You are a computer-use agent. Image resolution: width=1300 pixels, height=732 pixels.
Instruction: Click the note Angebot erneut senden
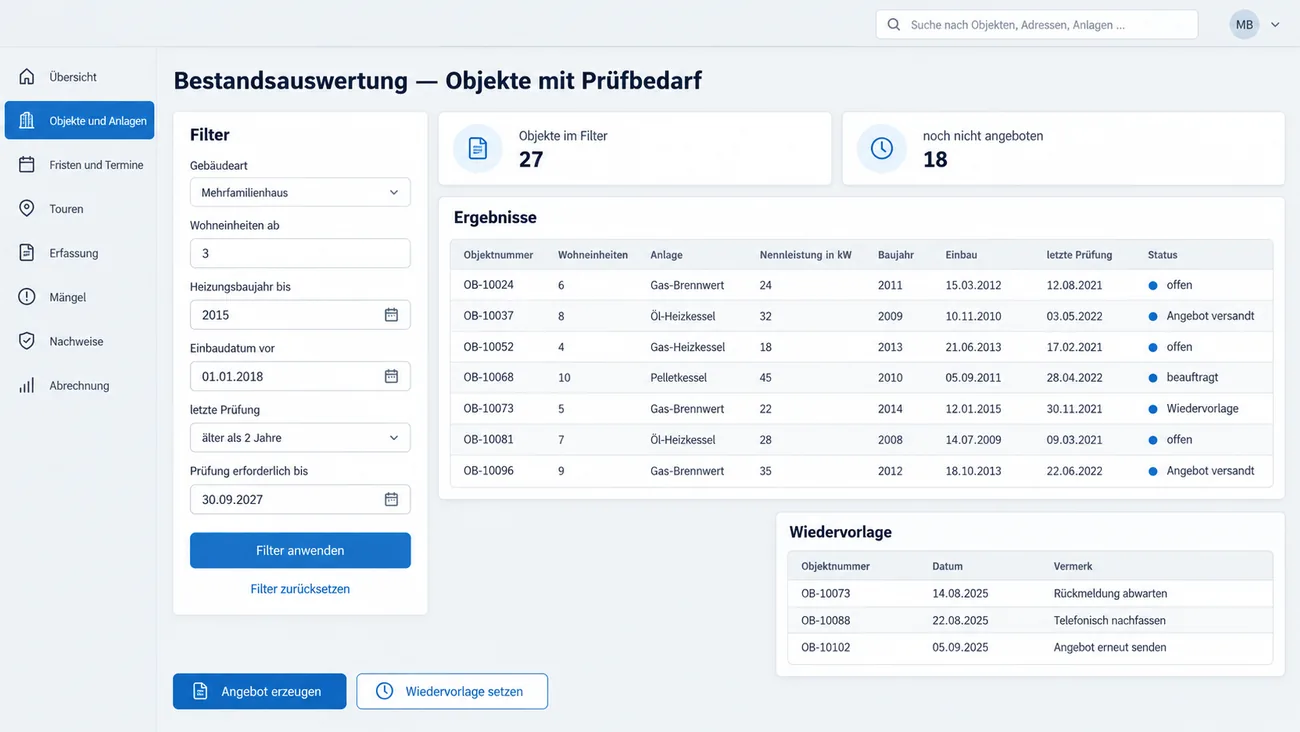click(1110, 647)
